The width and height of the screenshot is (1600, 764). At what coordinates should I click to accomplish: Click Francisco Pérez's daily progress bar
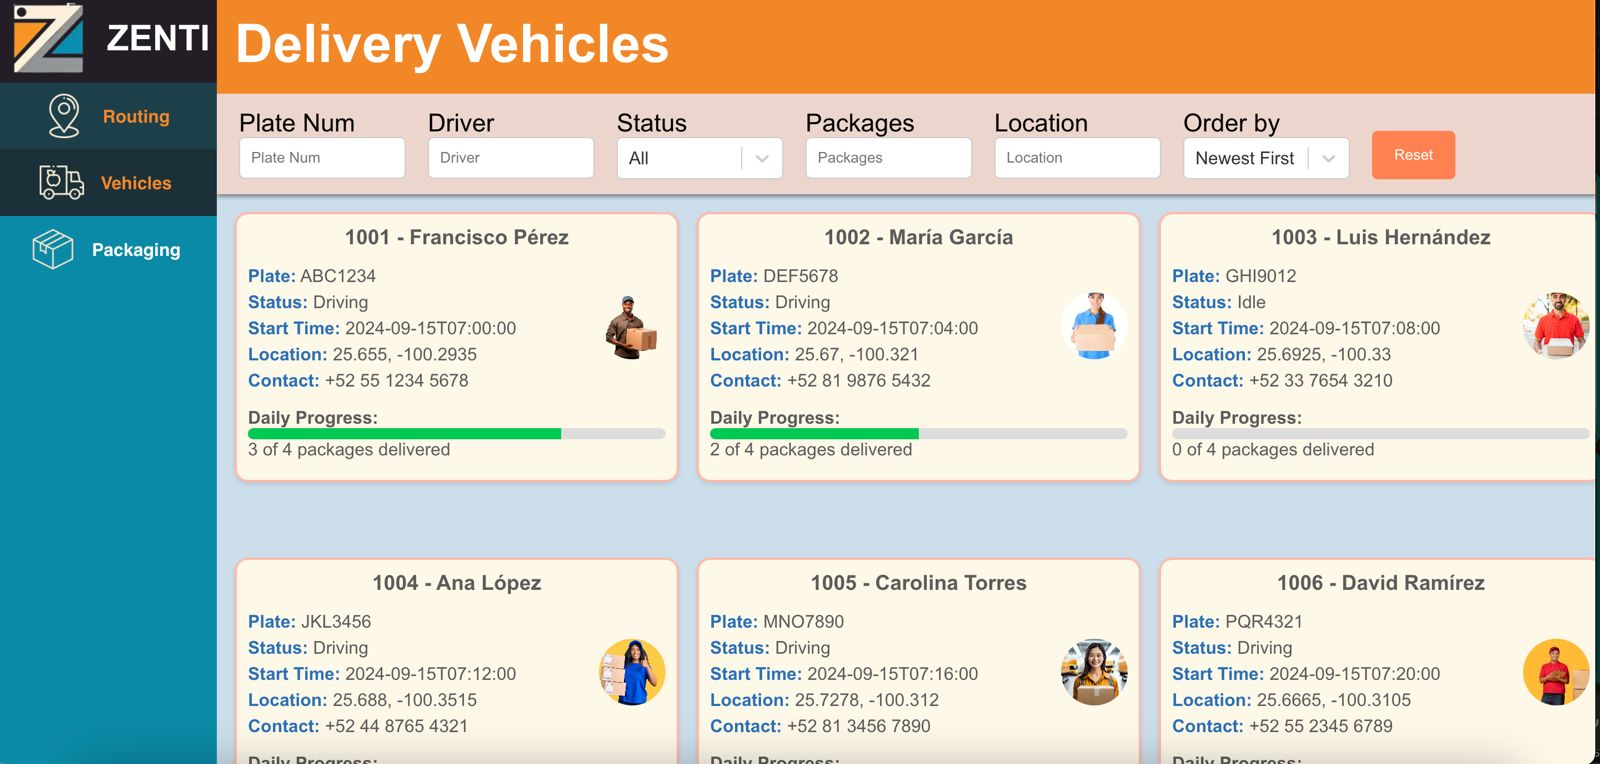(456, 434)
